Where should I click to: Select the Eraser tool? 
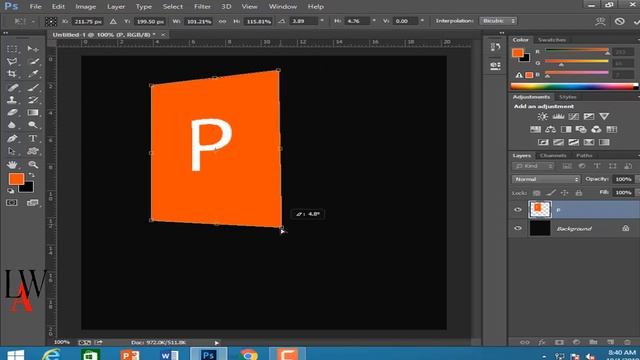pos(12,113)
